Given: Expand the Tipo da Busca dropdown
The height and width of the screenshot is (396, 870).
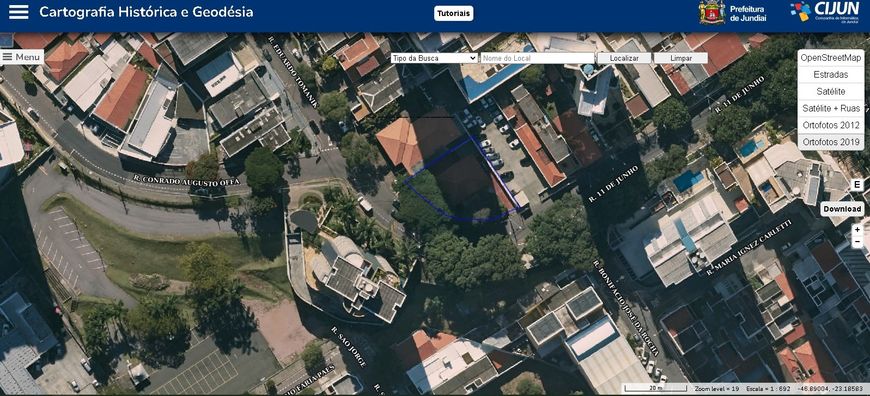Looking at the screenshot, I should point(434,58).
